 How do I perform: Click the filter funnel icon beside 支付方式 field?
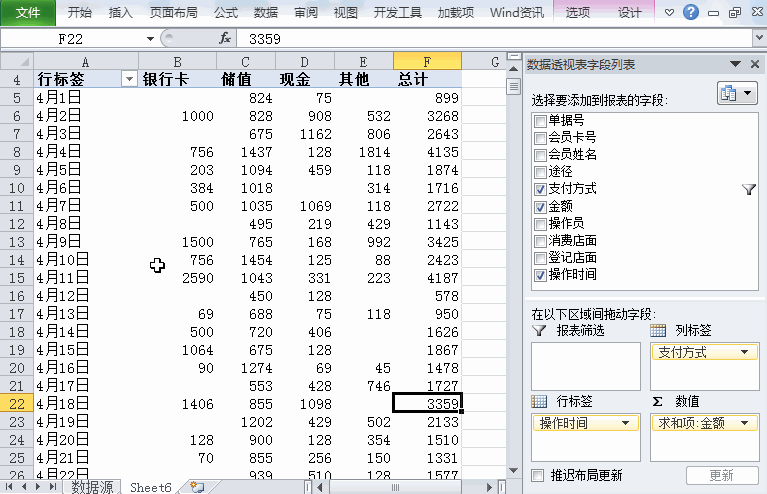(x=748, y=189)
